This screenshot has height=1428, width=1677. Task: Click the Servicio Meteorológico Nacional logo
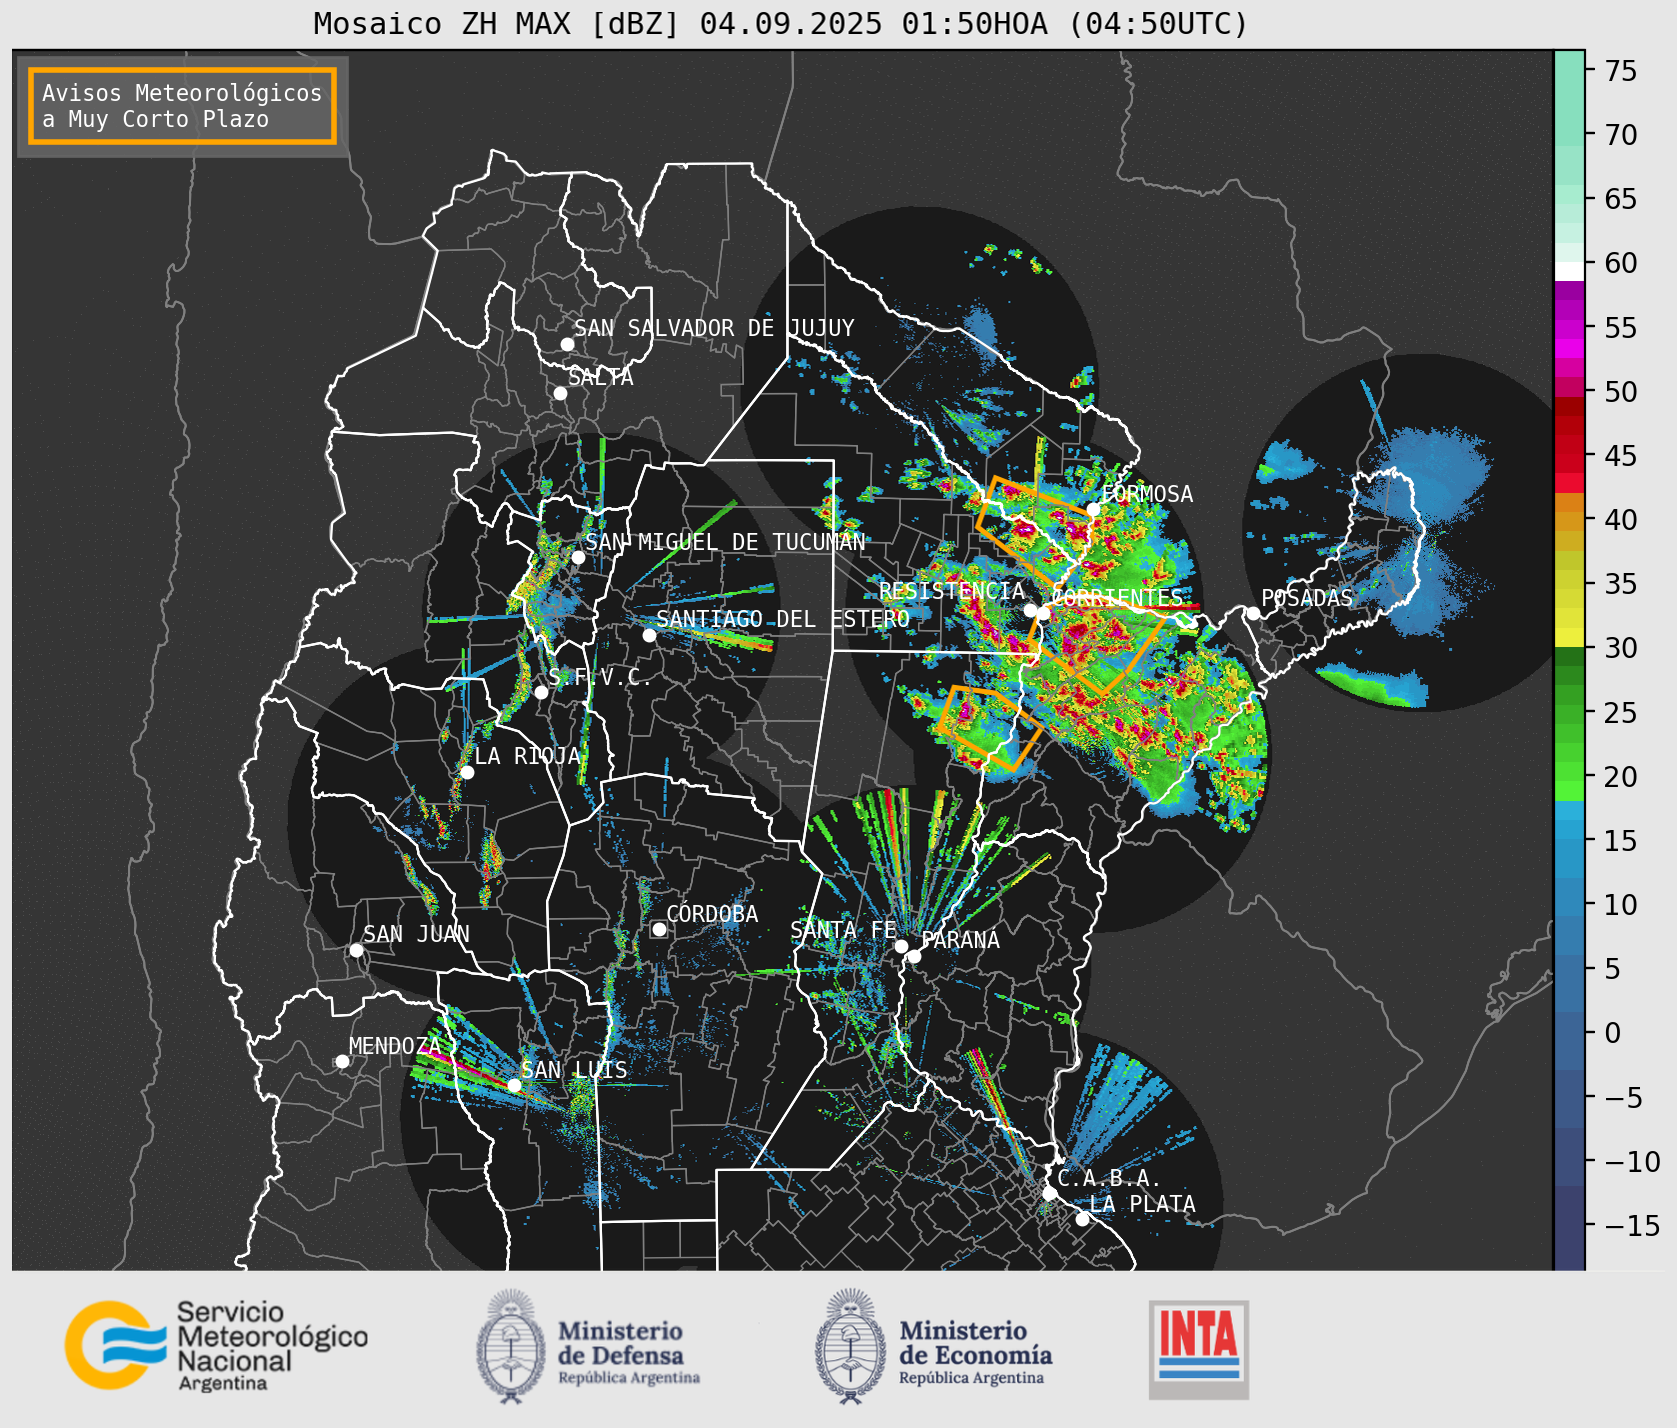click(x=217, y=1345)
